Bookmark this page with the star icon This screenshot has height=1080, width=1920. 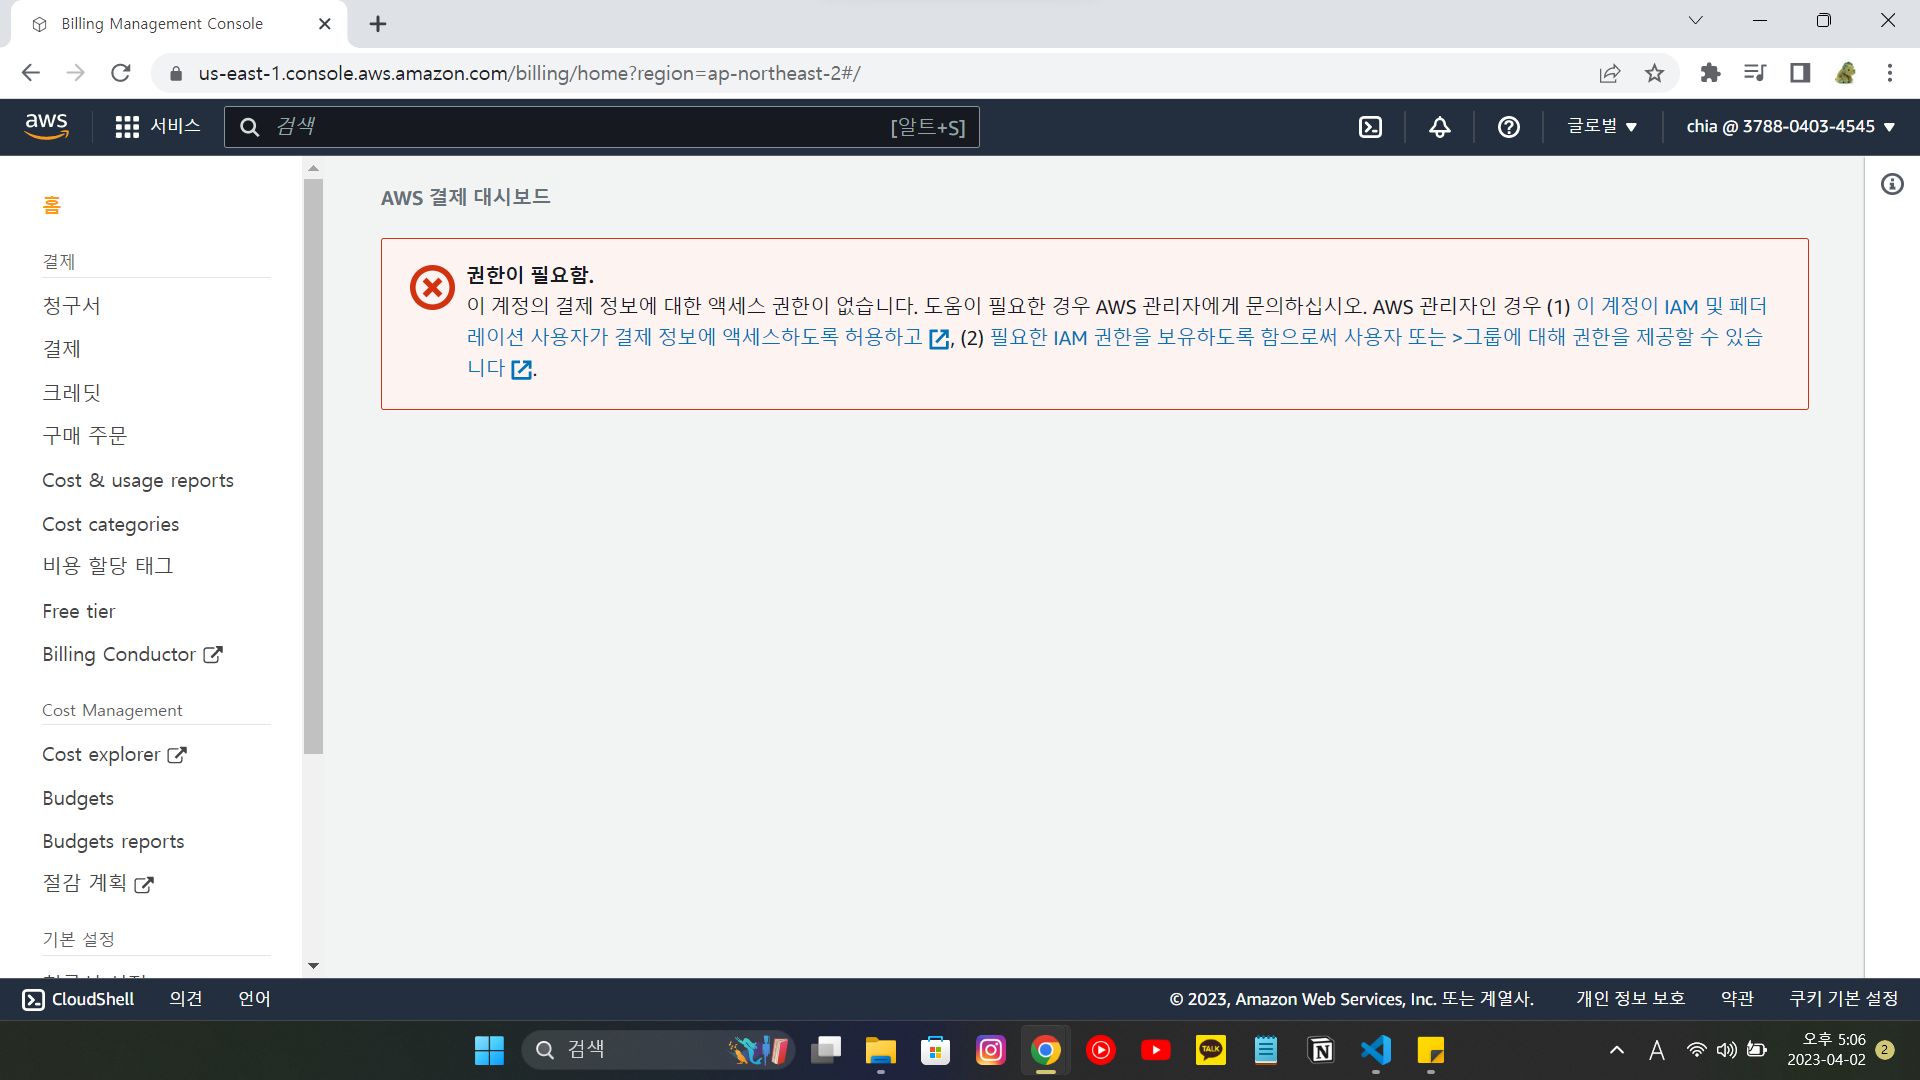(x=1654, y=73)
